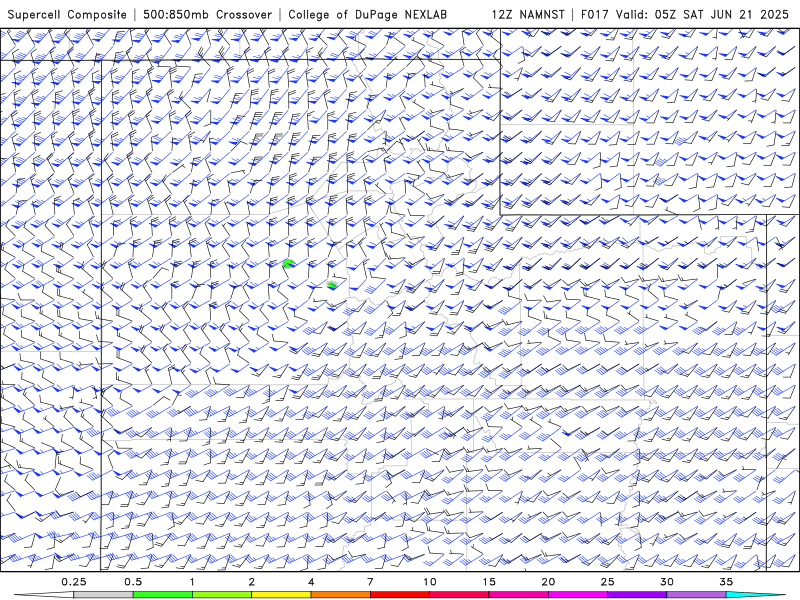Click the "4" legend value

[x=311, y=582]
